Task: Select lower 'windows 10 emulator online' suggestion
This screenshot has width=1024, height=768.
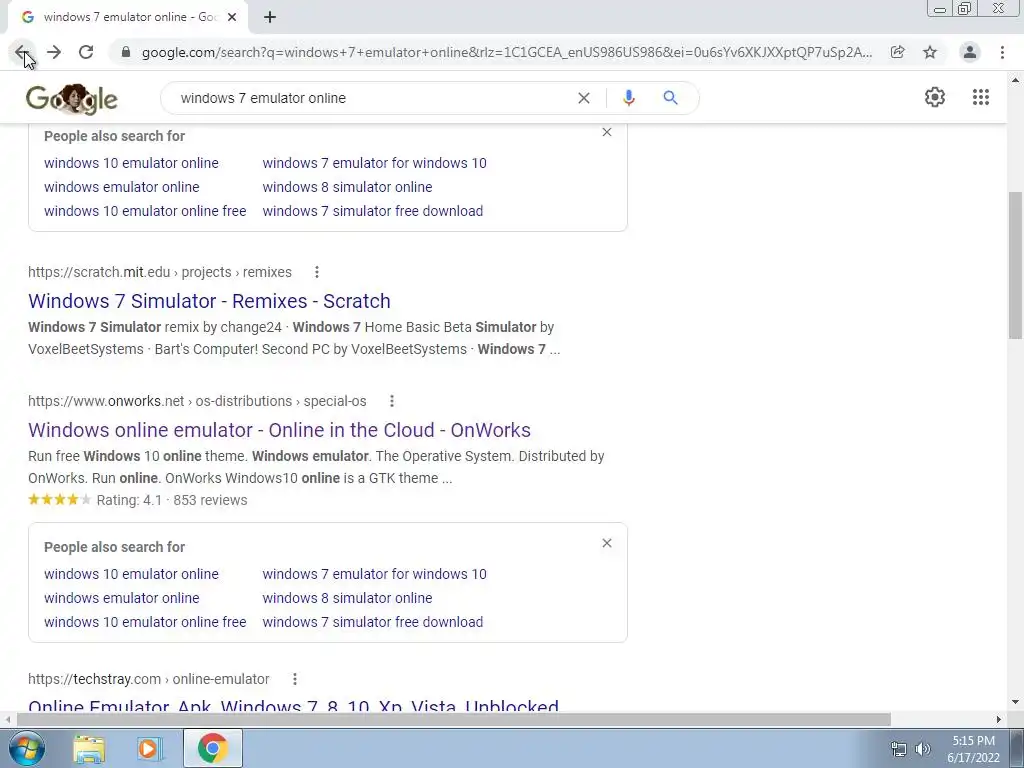Action: tap(131, 574)
